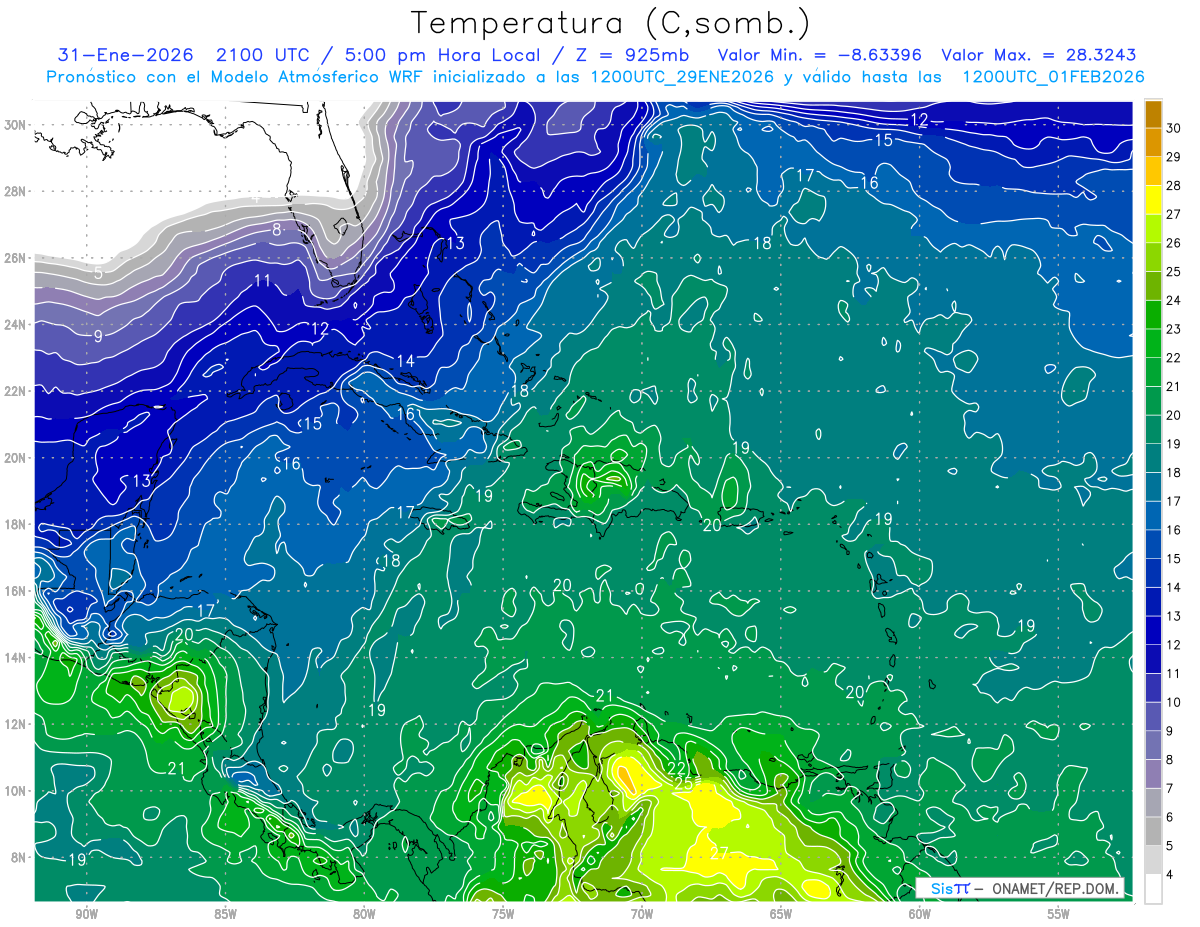Click the latitude axis label "18N"
The height and width of the screenshot is (927, 1200).
click(x=16, y=524)
